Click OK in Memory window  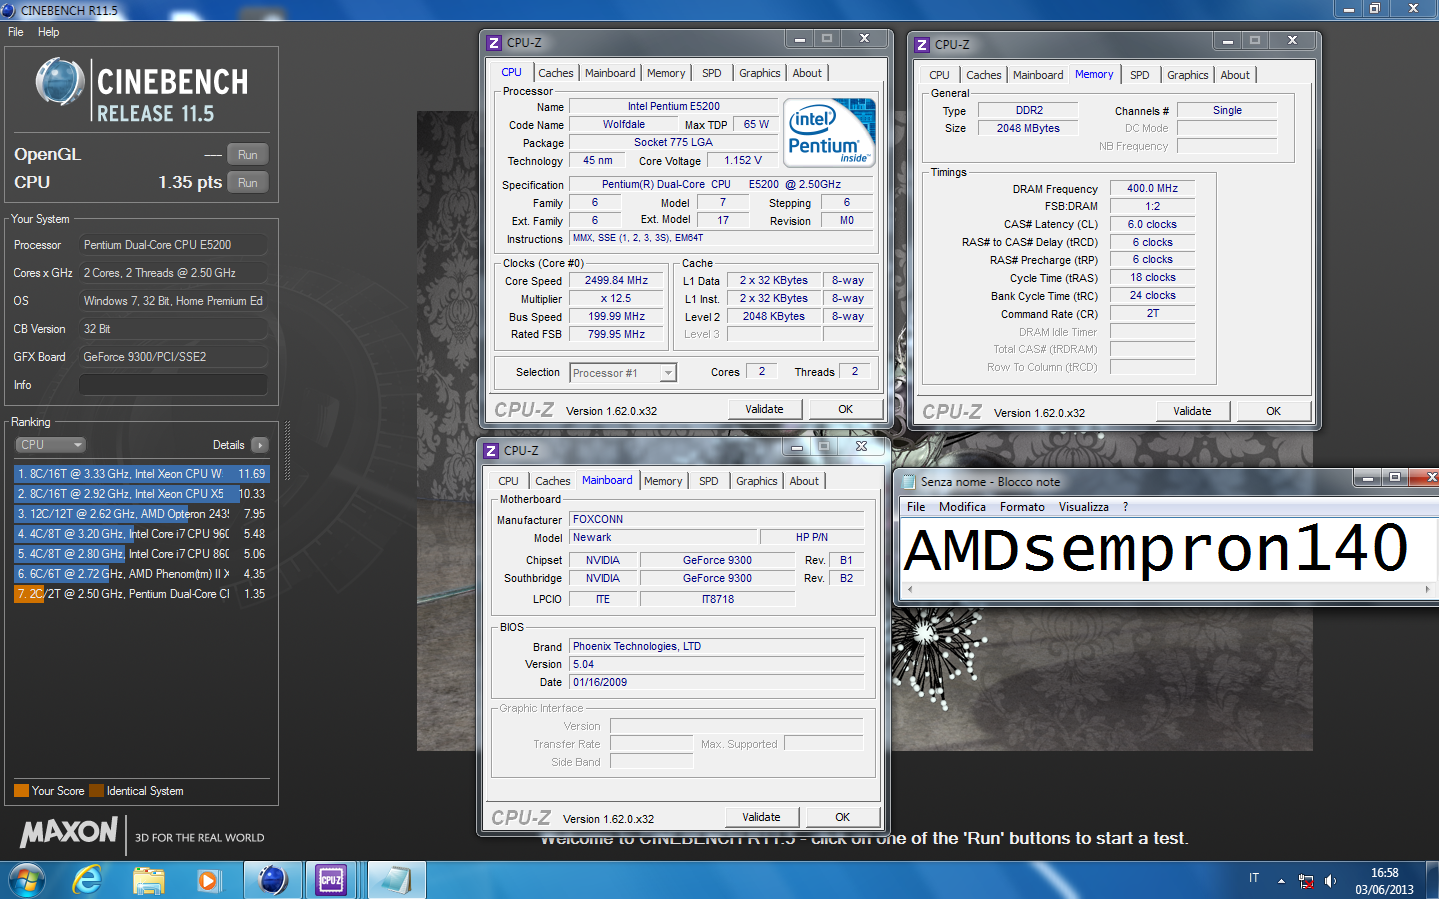tap(1273, 411)
